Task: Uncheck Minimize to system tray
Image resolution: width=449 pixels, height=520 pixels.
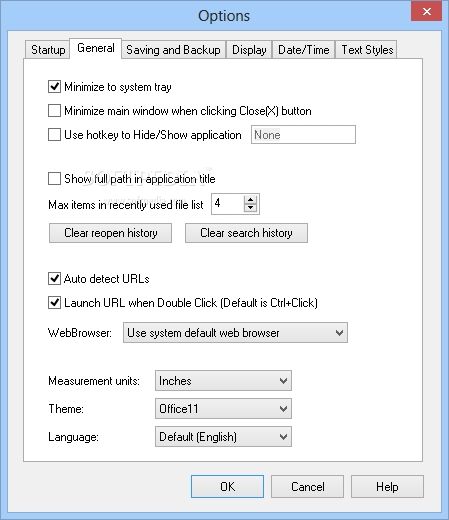Action: coord(54,87)
